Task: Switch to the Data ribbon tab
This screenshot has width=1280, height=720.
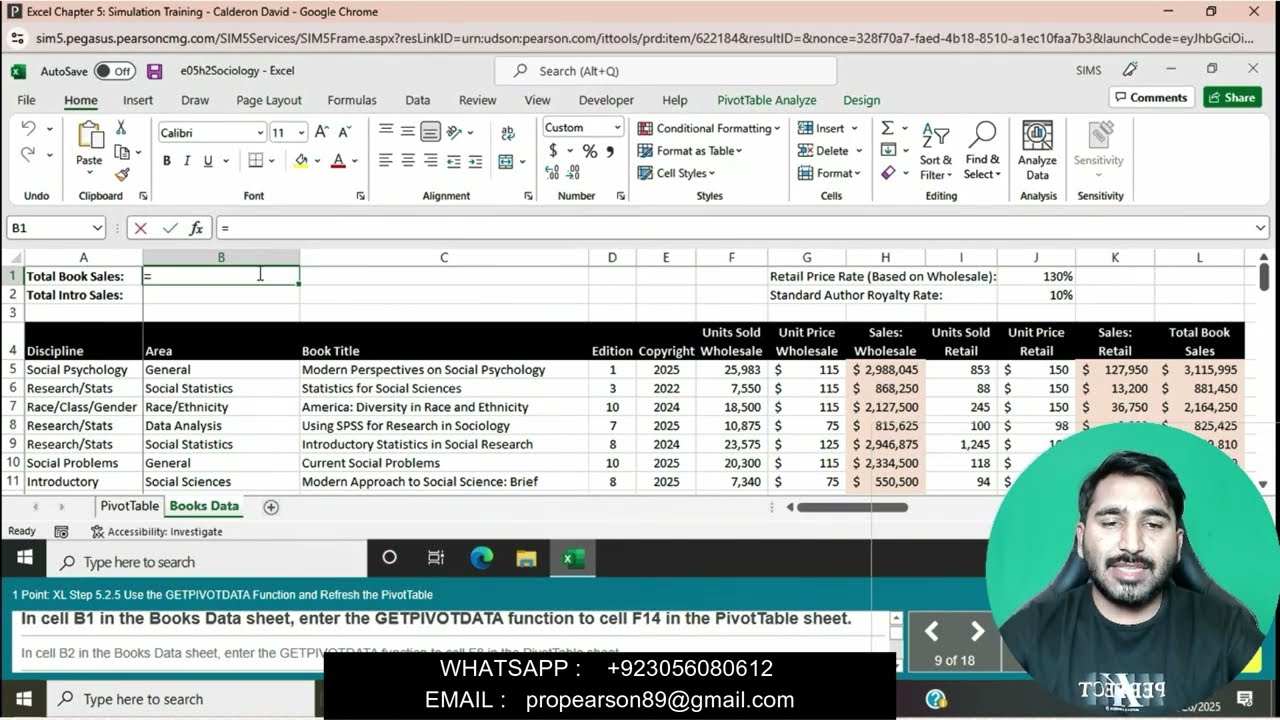Action: [418, 100]
